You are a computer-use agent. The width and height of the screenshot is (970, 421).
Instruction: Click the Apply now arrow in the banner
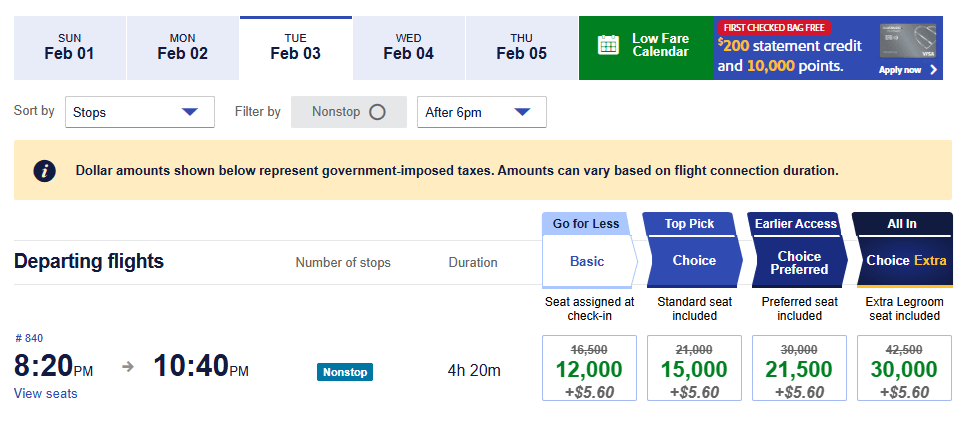(932, 70)
